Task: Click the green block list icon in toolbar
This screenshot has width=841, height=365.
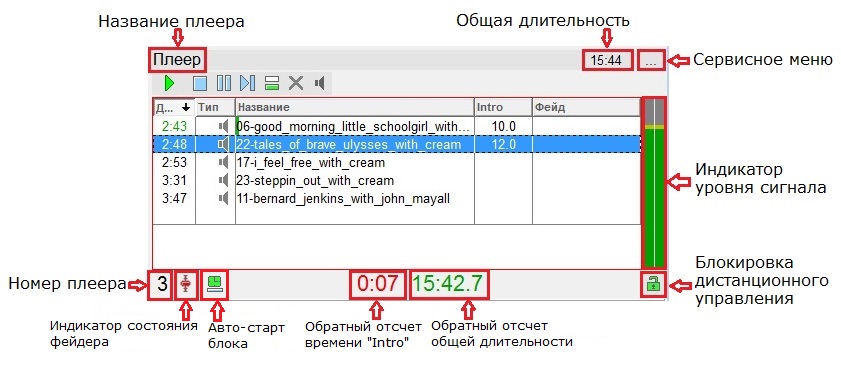Action: click(272, 83)
